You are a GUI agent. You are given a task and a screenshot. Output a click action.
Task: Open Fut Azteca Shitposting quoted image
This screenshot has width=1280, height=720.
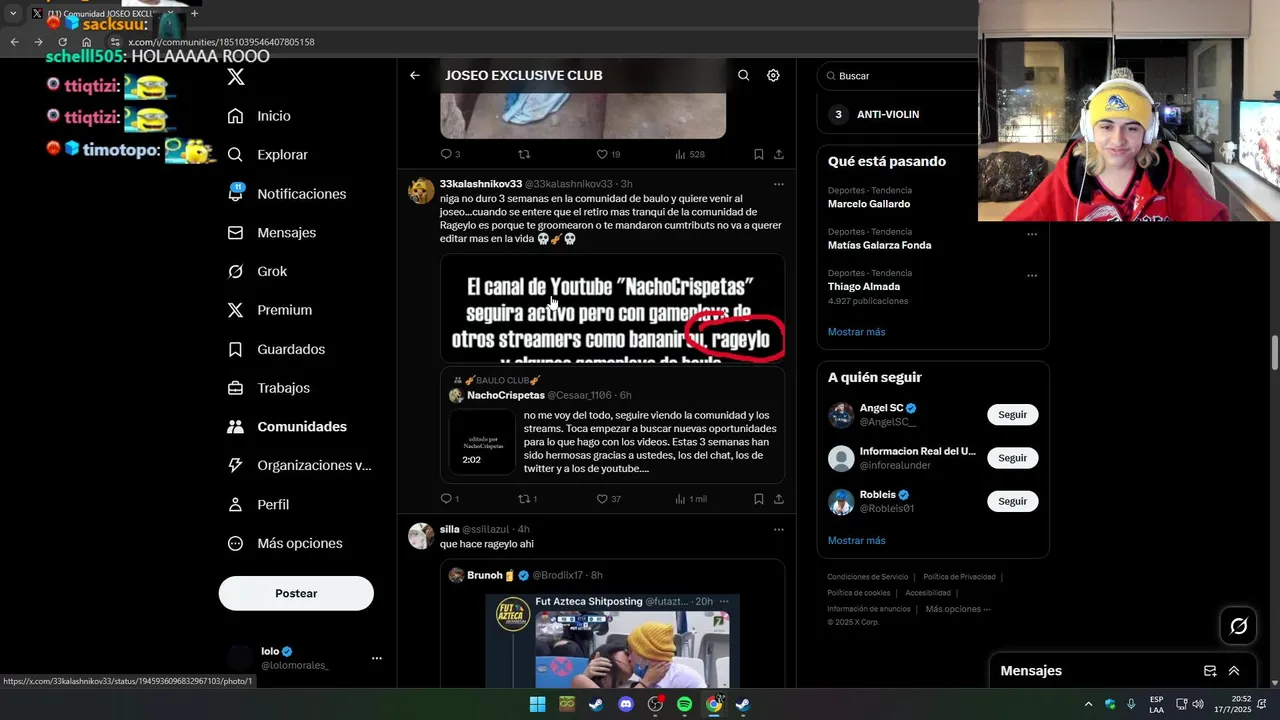click(x=612, y=640)
